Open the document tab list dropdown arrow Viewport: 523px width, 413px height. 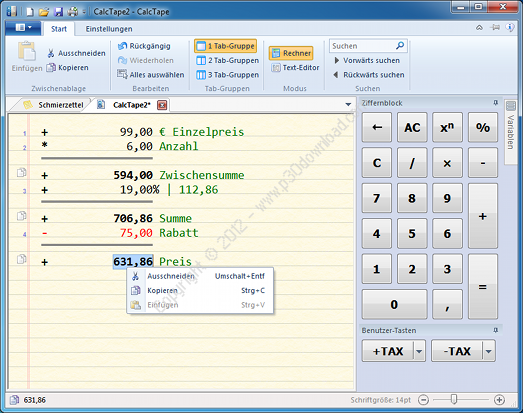coord(348,105)
